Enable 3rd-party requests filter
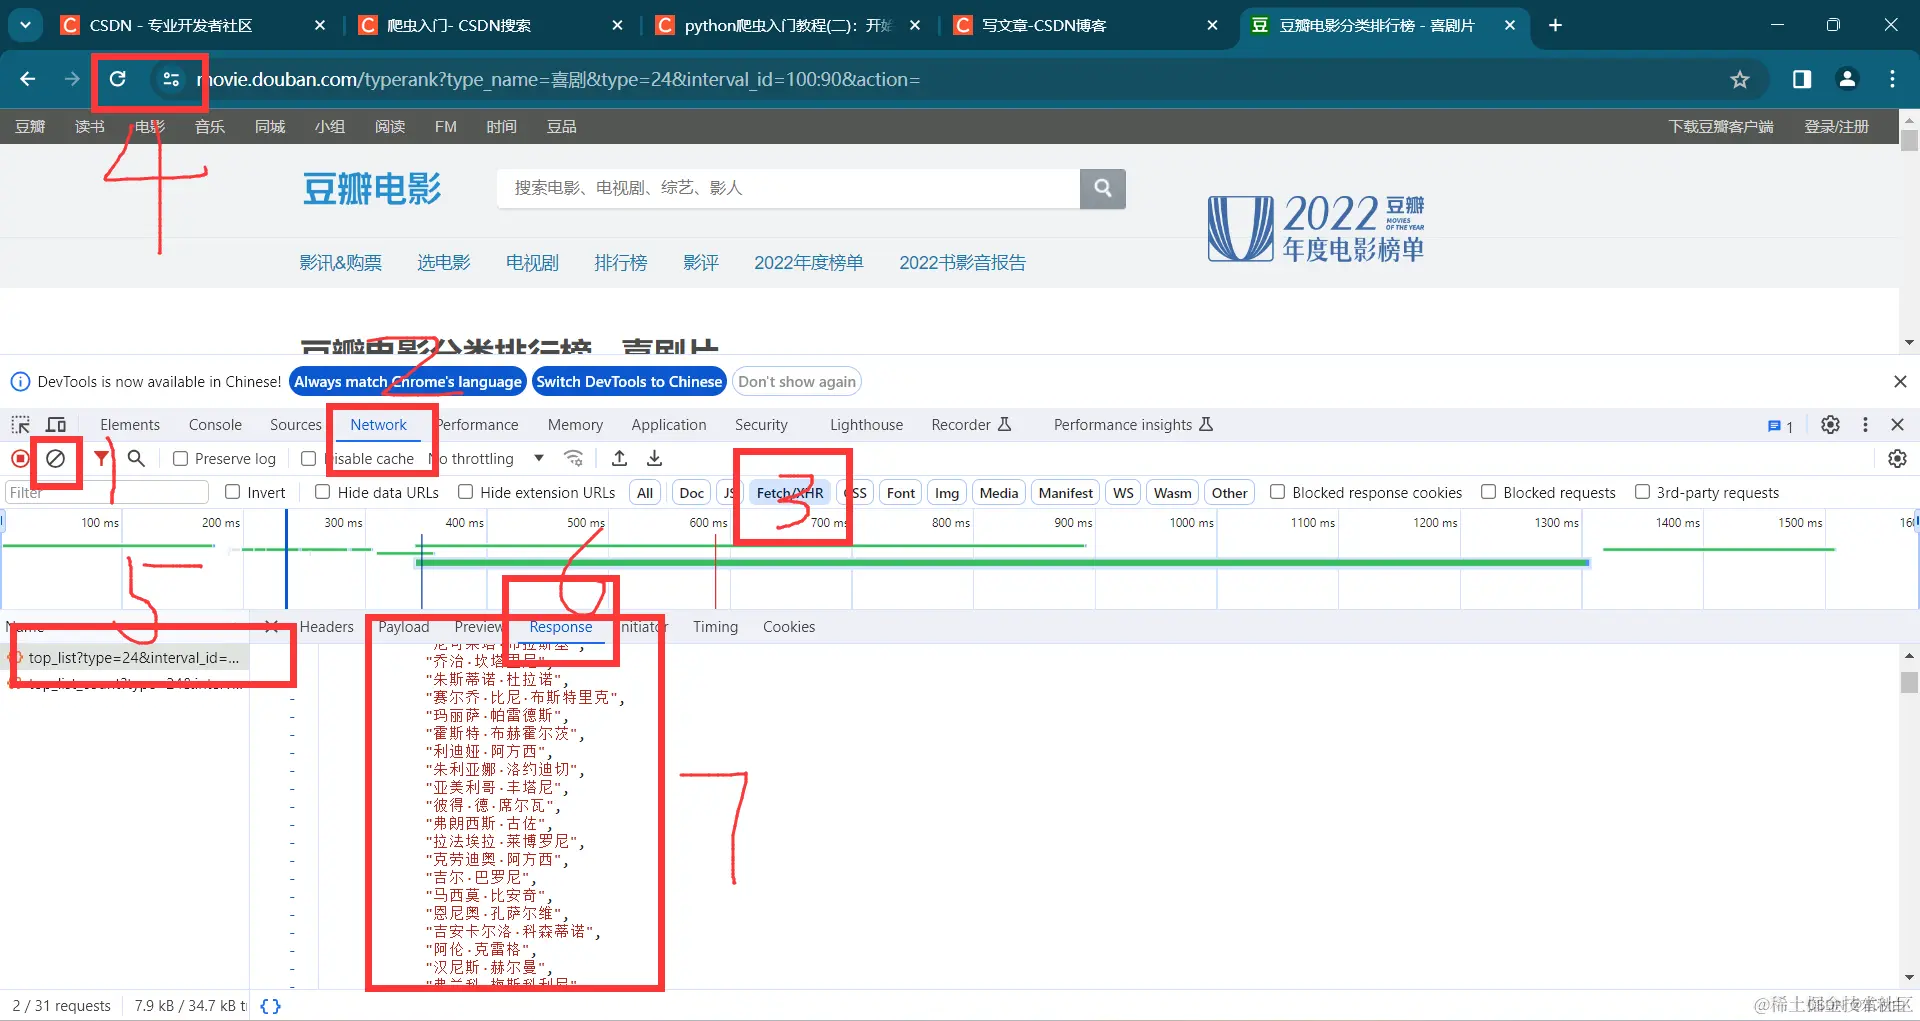1920x1021 pixels. pyautogui.click(x=1642, y=492)
